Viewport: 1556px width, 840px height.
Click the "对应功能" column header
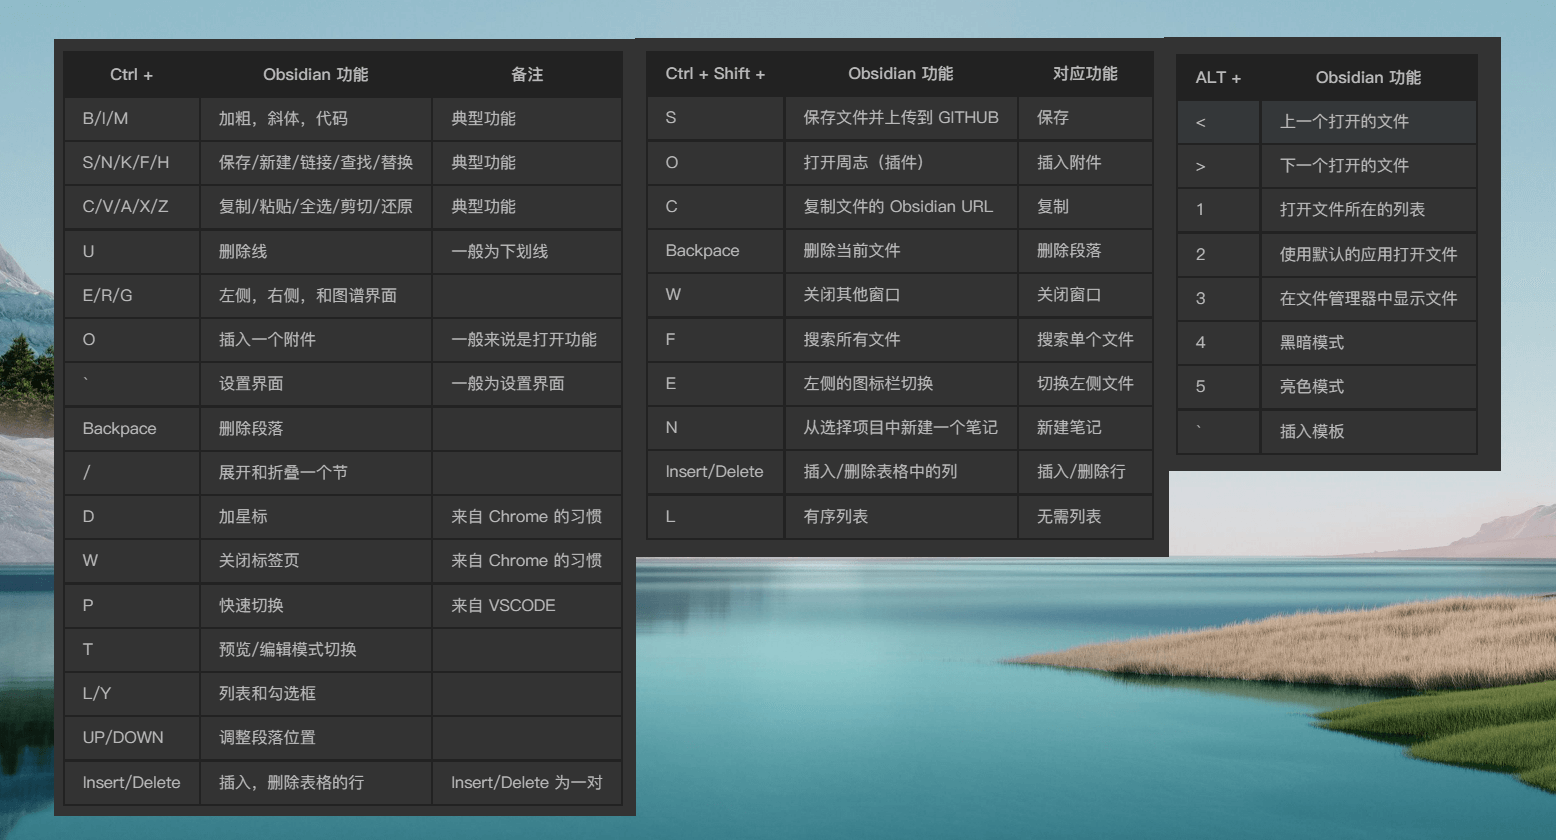1085,74
